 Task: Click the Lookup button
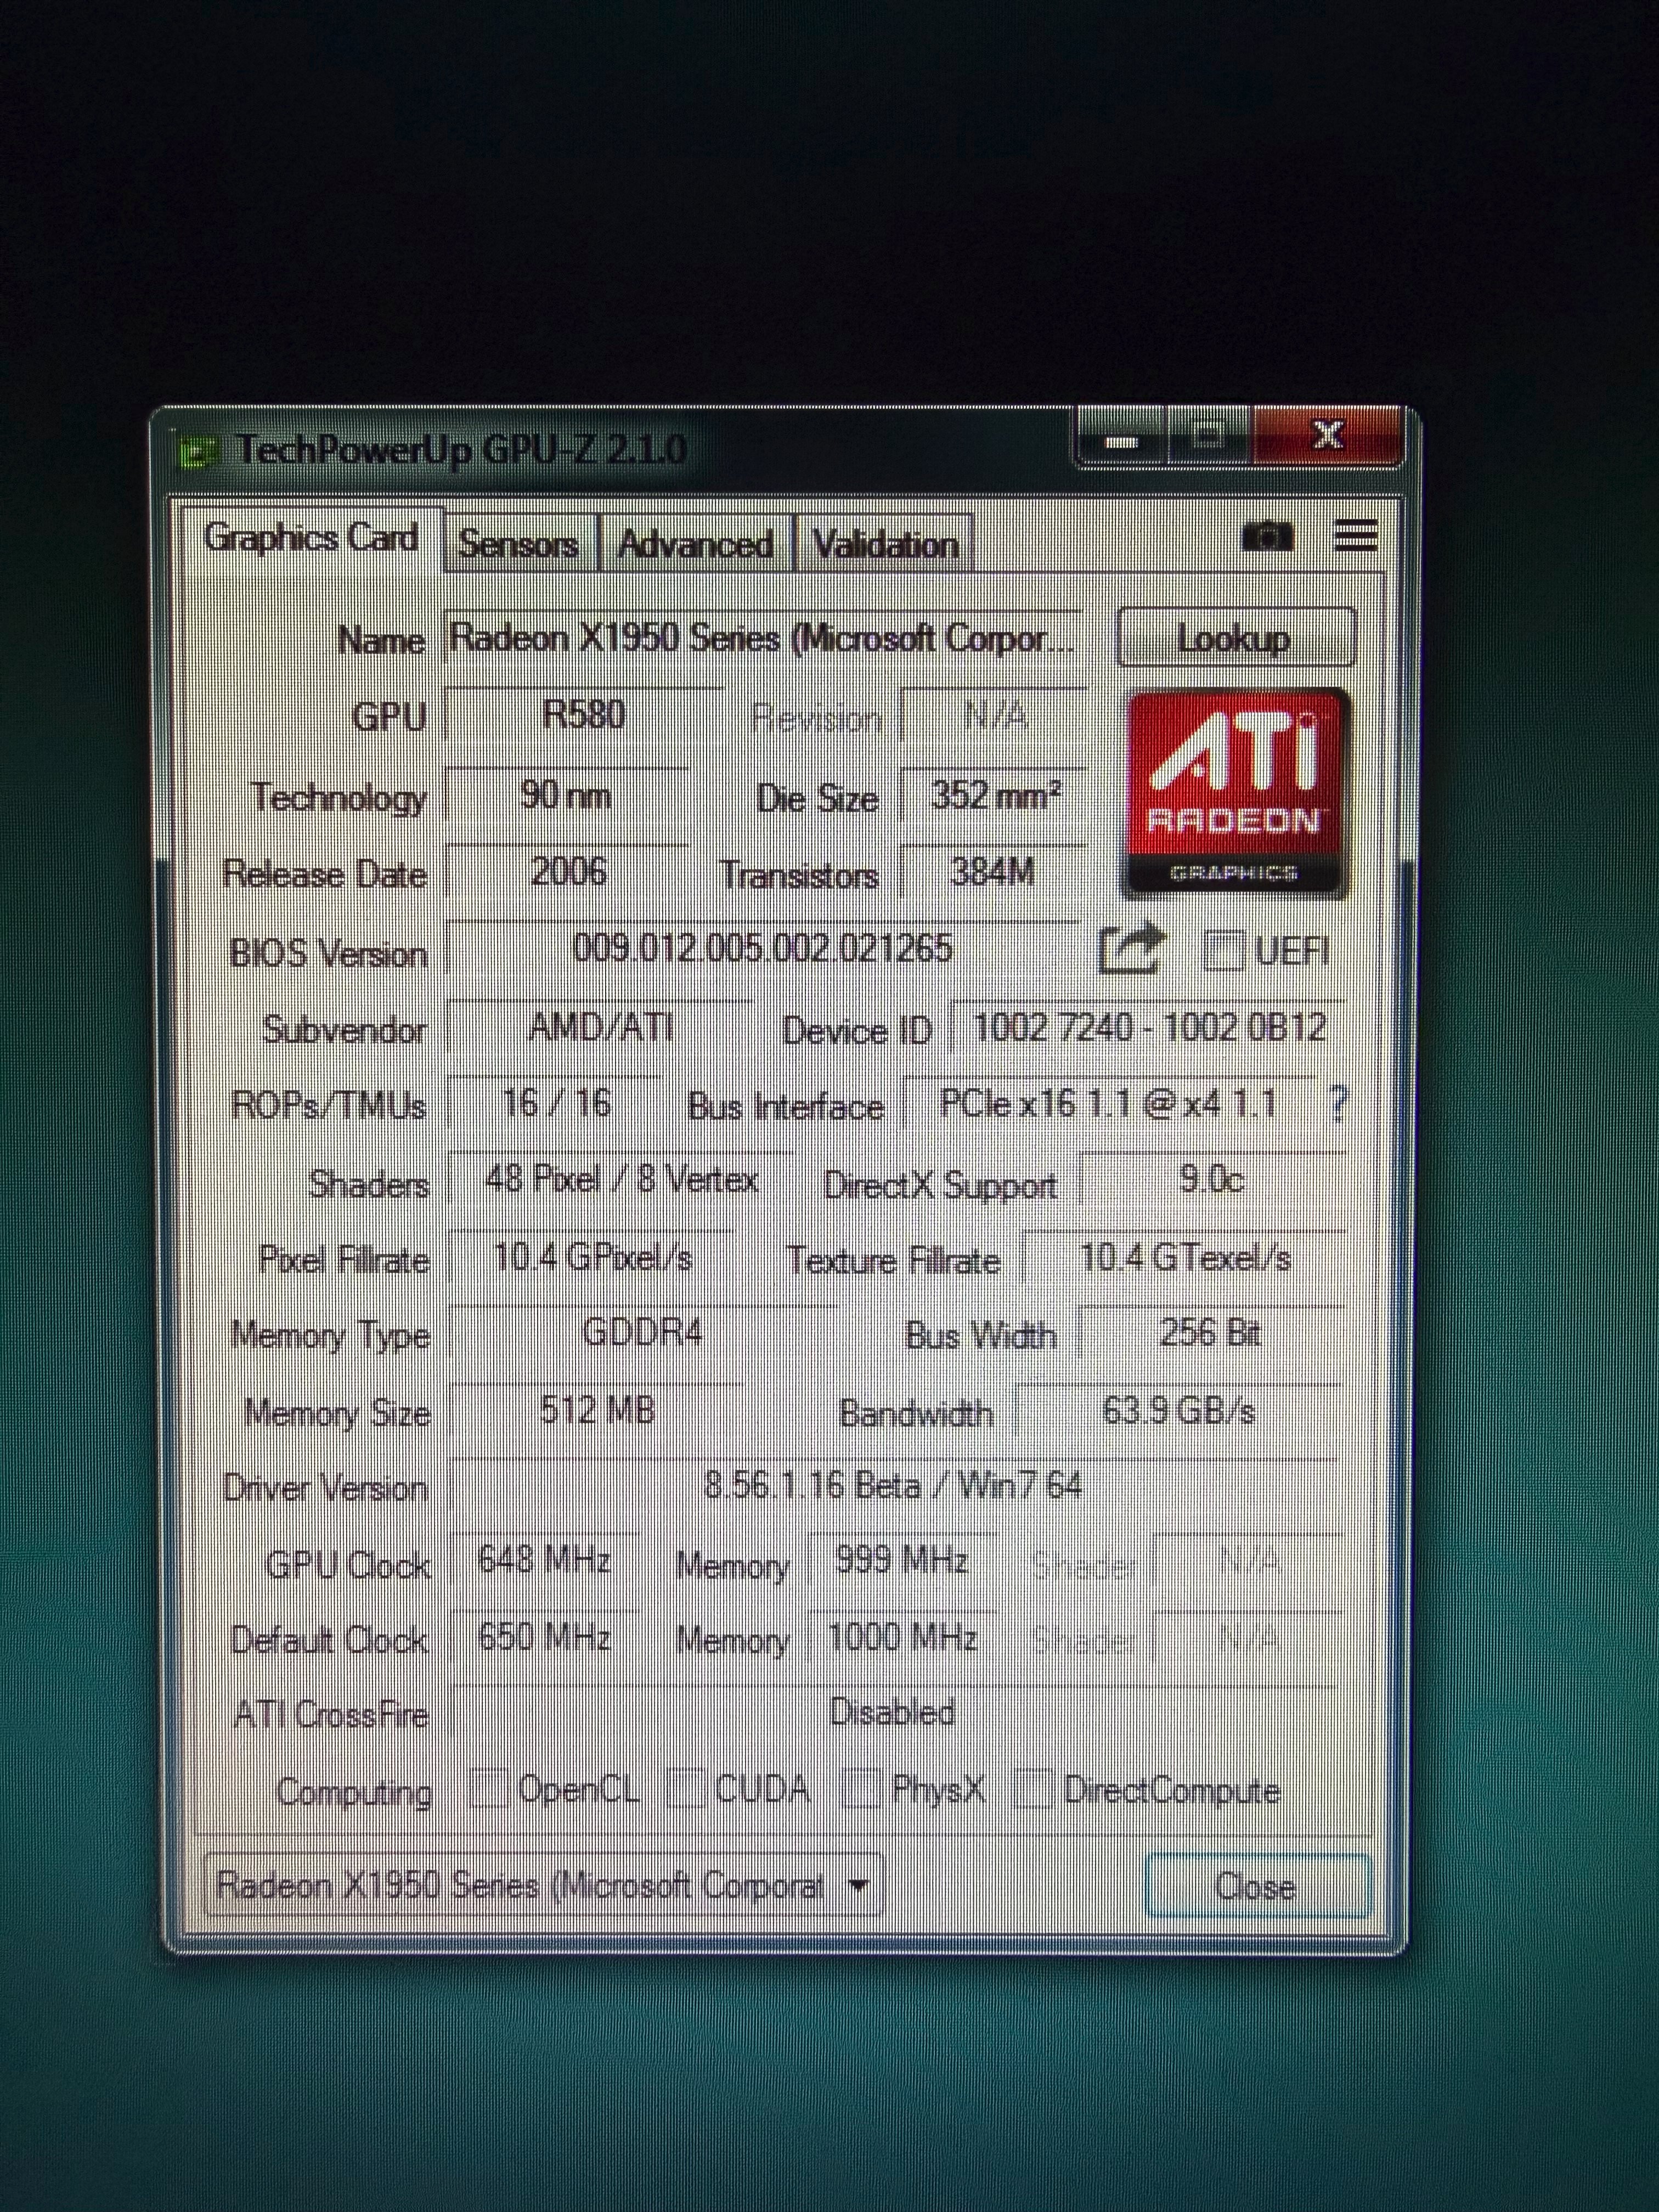[x=1235, y=638]
